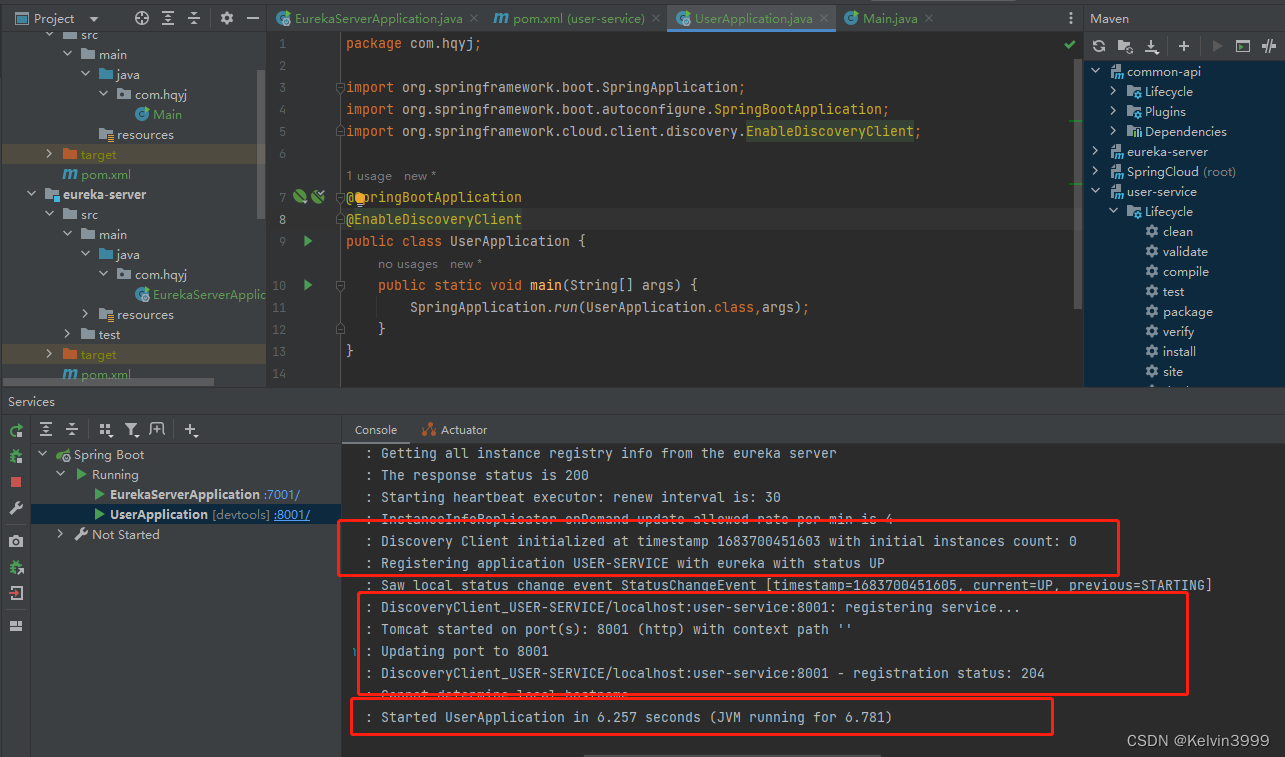Run main method via gutter arrow line 10
Image resolution: width=1285 pixels, height=757 pixels.
(308, 285)
